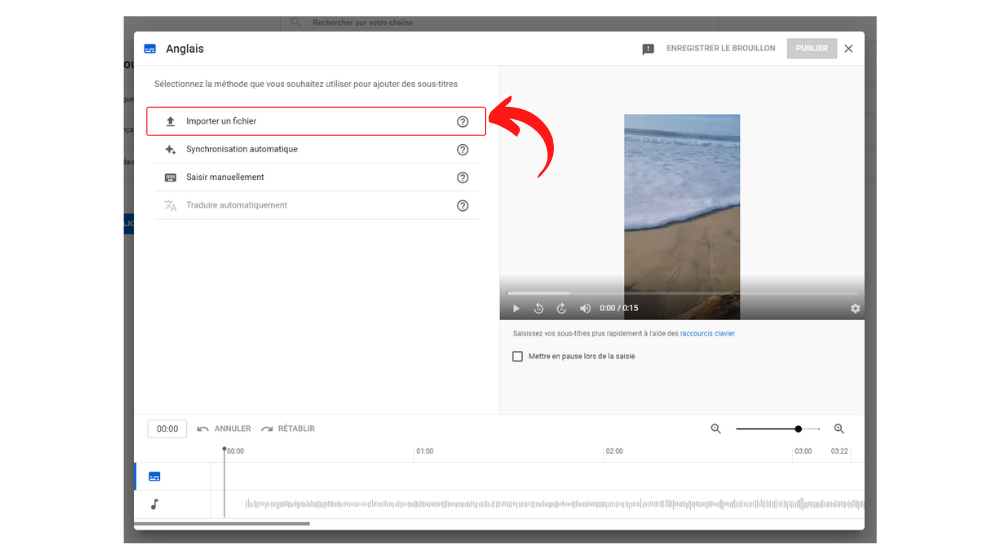1000x560 pixels.
Task: Click the 02:00 timeline marker
Action: (614, 451)
